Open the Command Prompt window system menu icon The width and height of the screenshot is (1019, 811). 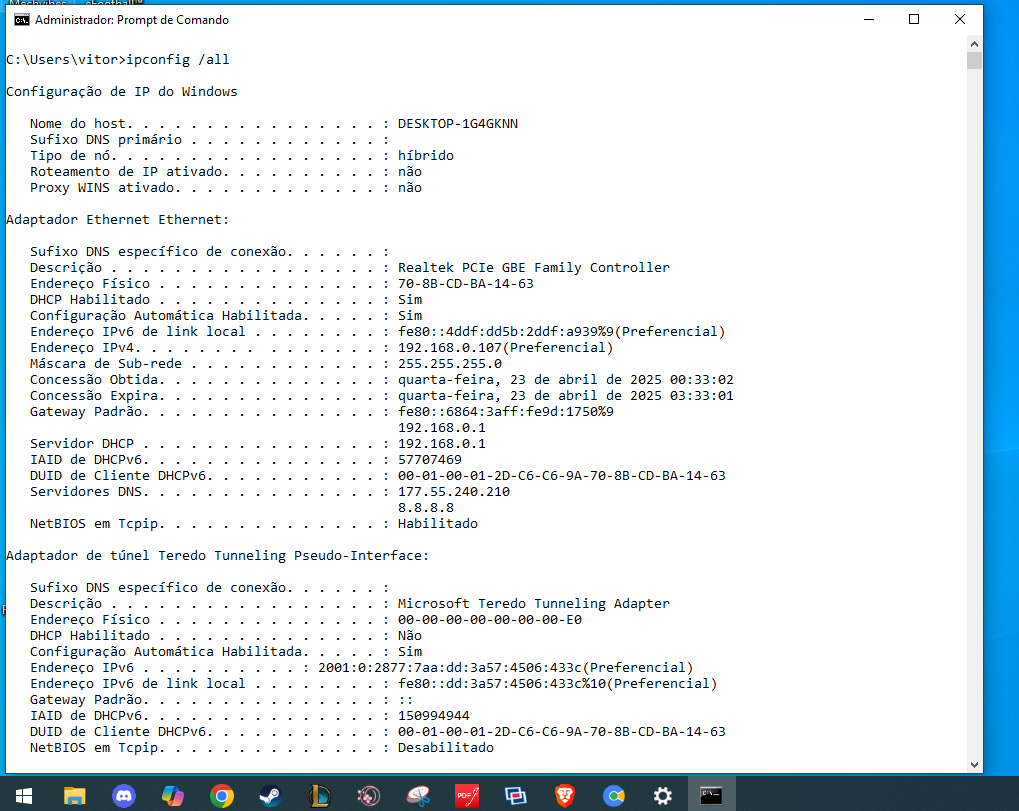[x=21, y=20]
